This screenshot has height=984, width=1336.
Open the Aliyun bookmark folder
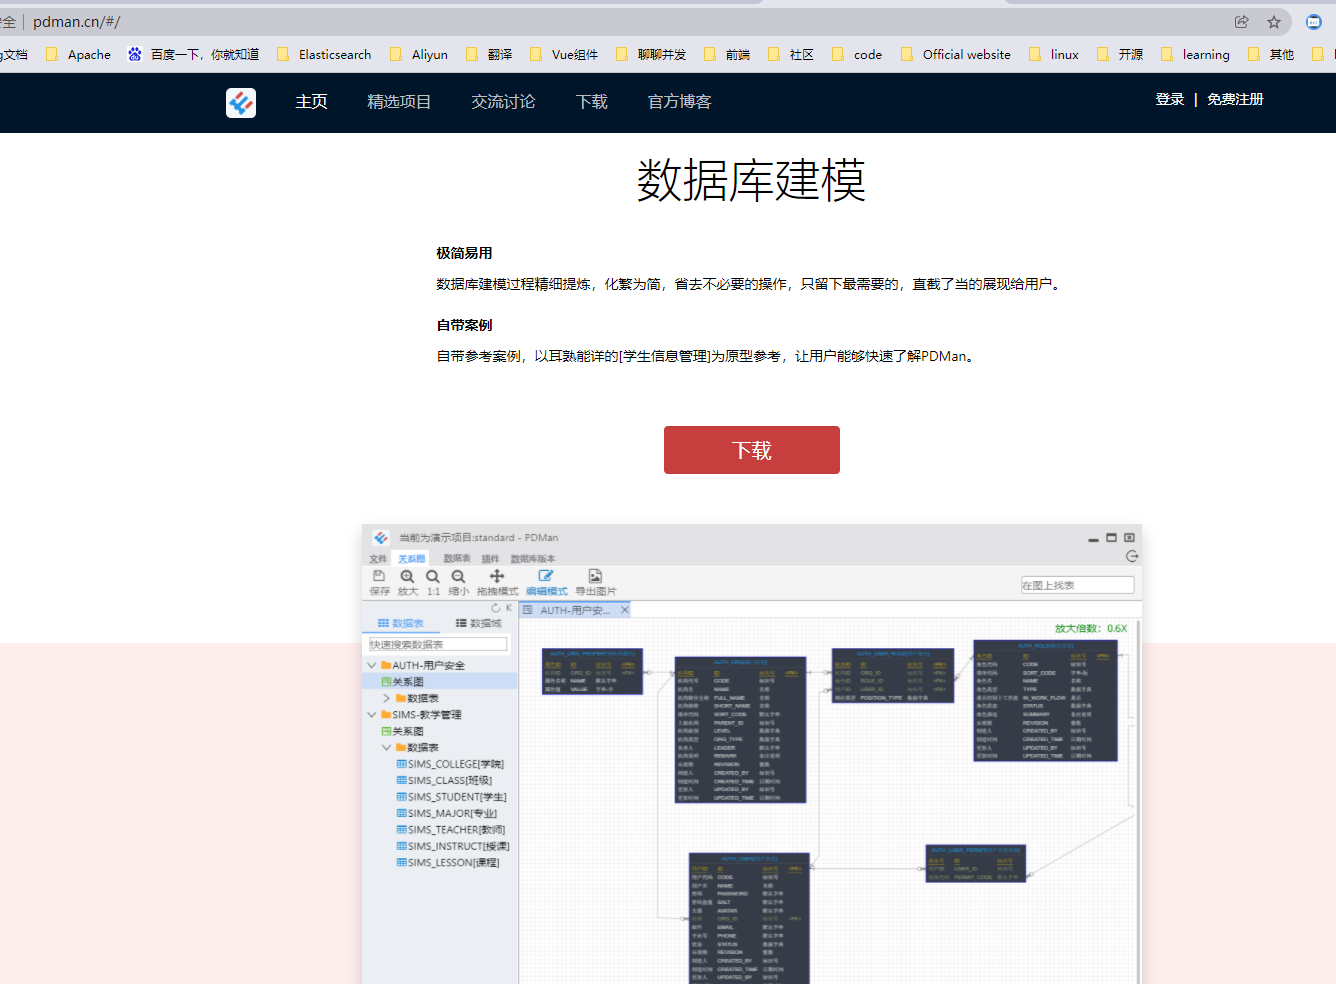pos(419,55)
